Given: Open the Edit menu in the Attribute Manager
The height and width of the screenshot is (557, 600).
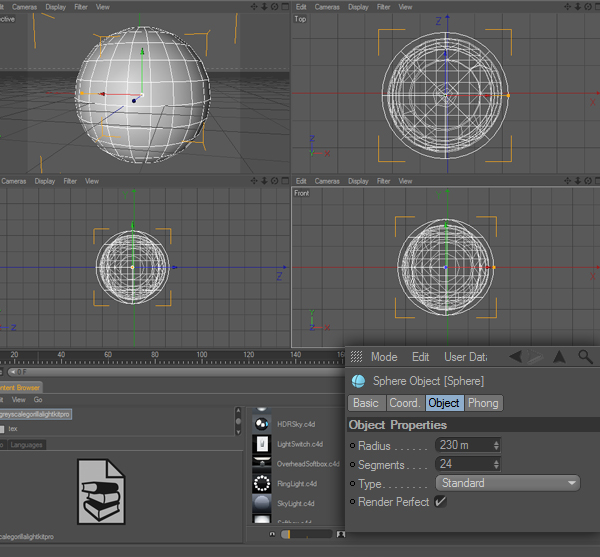Looking at the screenshot, I should (x=420, y=357).
